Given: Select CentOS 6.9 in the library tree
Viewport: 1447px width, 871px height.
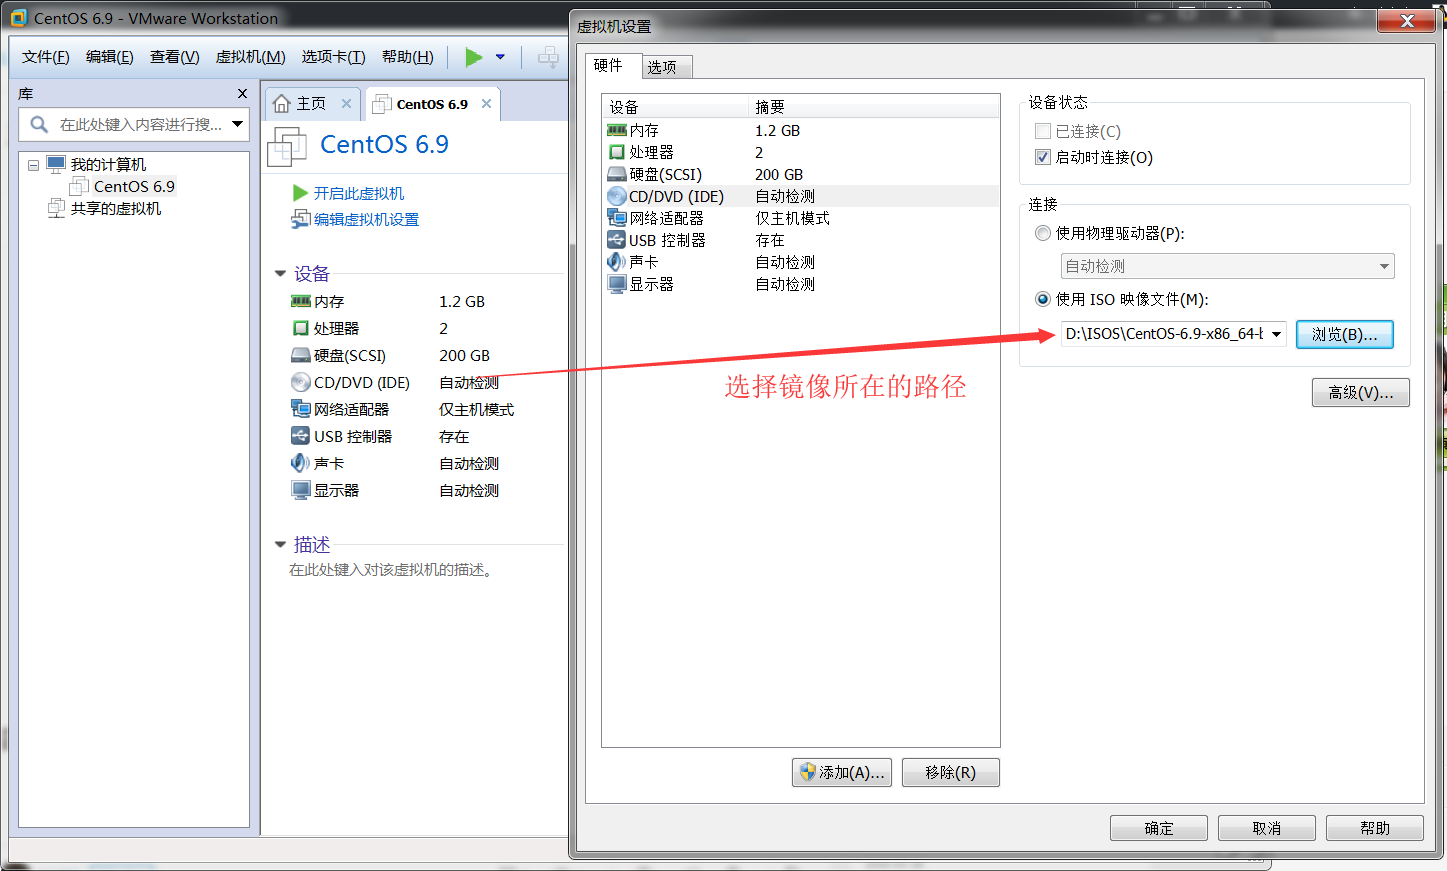Looking at the screenshot, I should (134, 186).
